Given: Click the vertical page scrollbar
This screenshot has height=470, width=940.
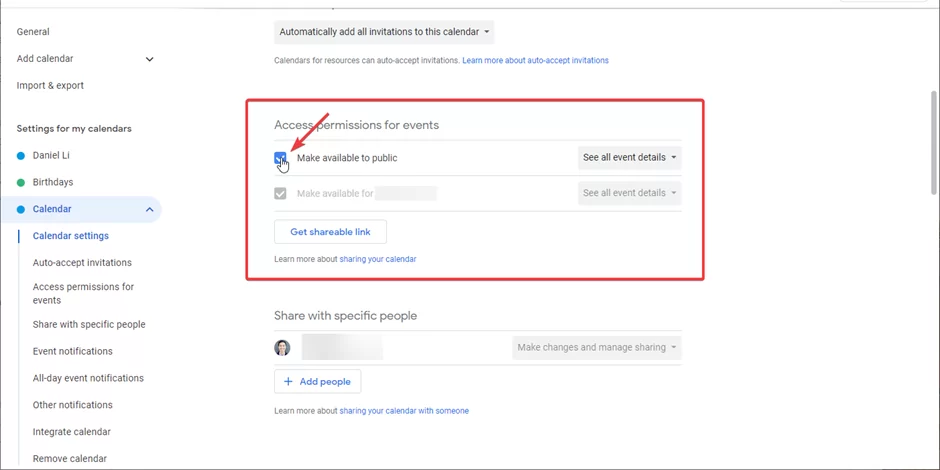Looking at the screenshot, I should coord(933,143).
